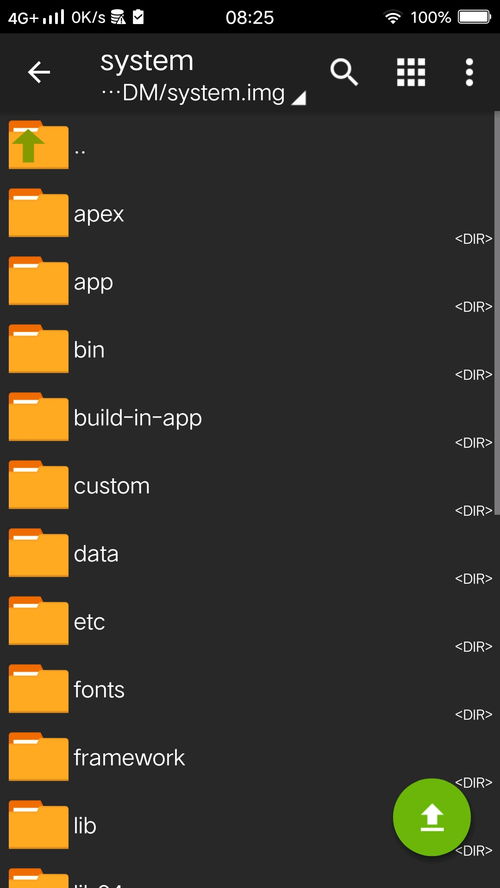Switch to grid view icon

click(411, 72)
